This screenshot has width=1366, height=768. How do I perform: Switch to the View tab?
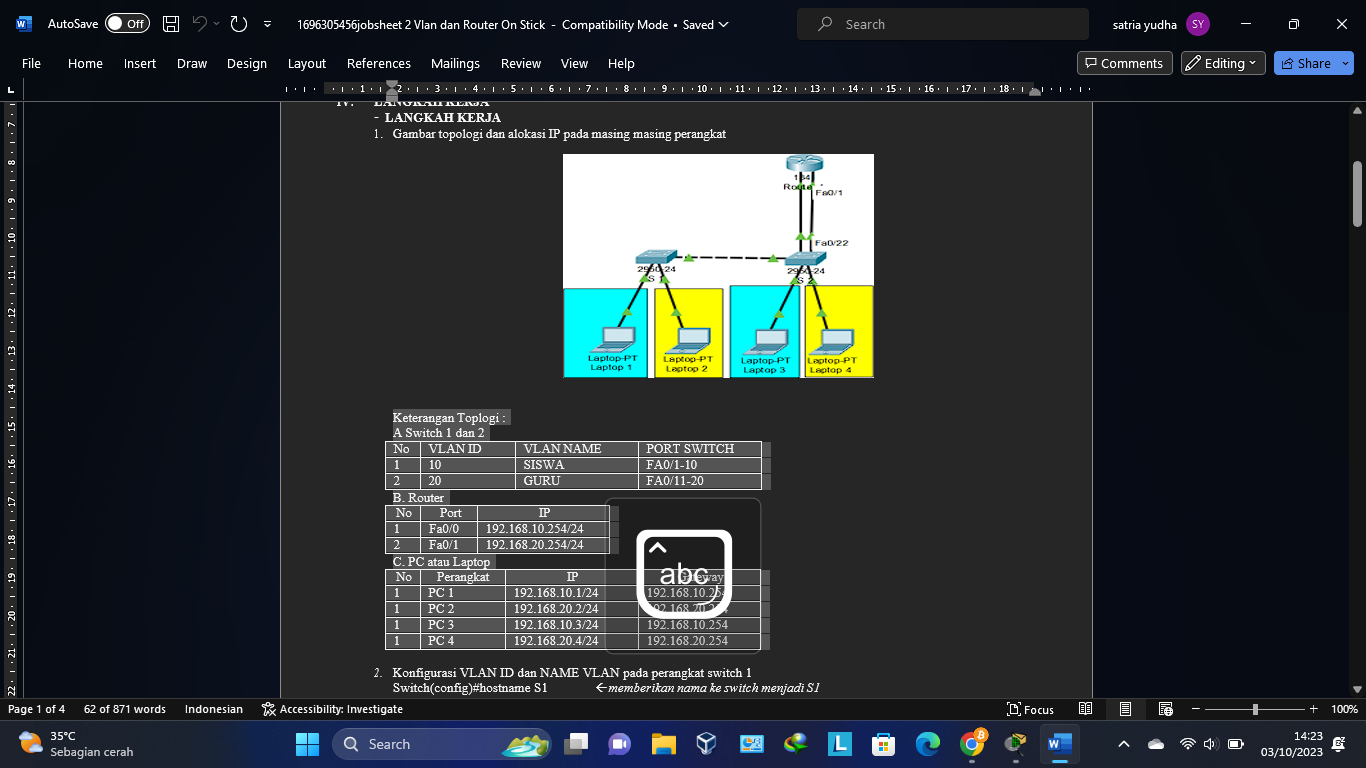click(574, 63)
